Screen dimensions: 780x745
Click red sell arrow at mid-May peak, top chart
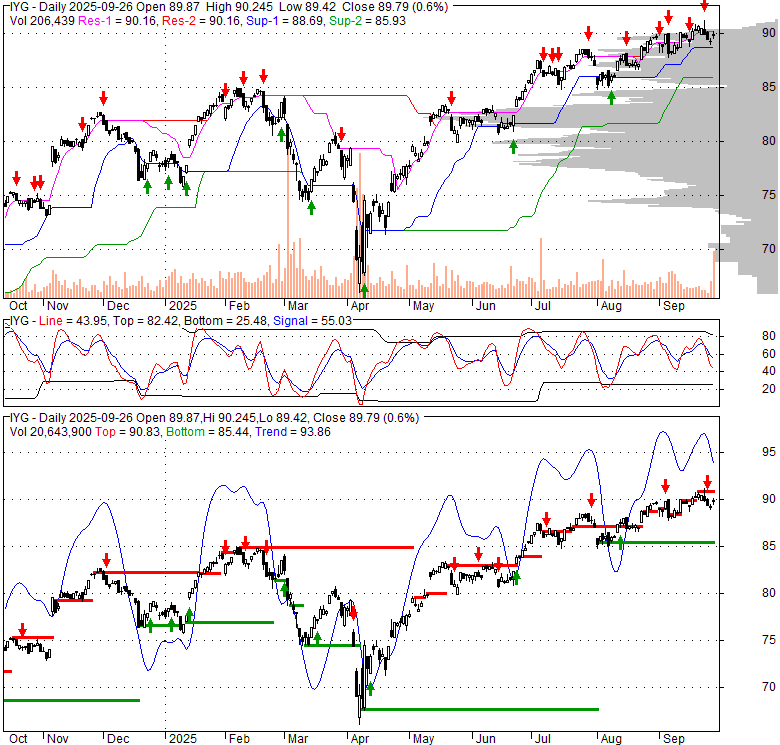(451, 98)
